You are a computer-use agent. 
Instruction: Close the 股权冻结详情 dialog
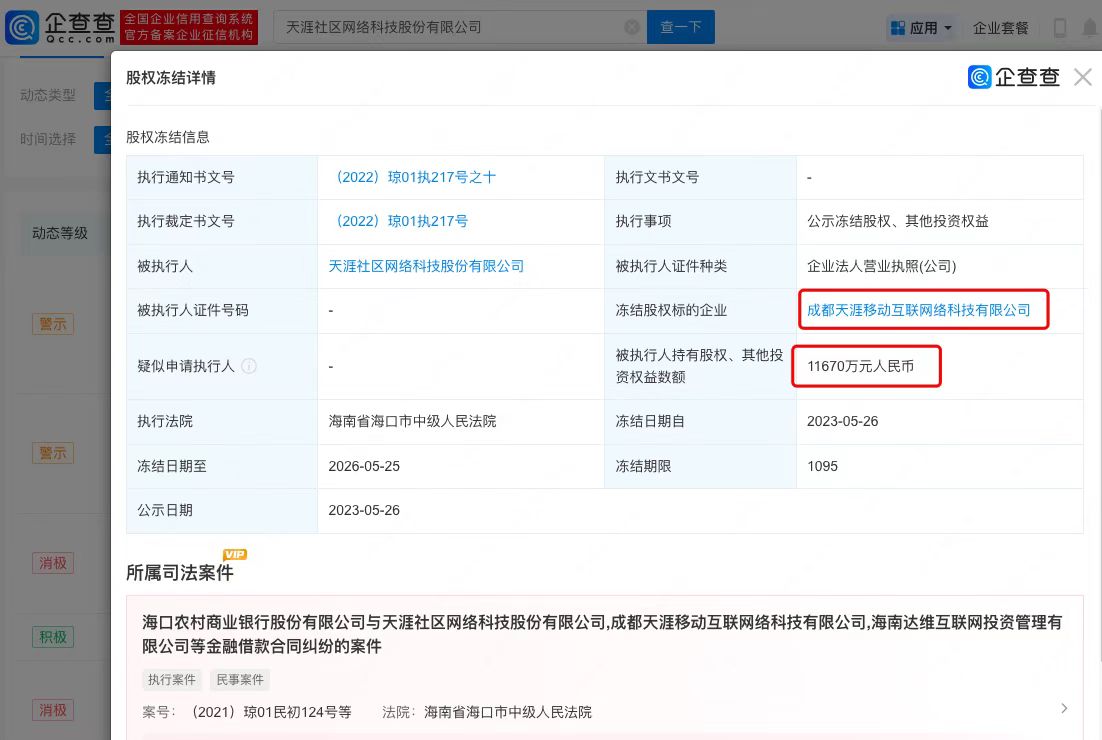pos(1083,77)
